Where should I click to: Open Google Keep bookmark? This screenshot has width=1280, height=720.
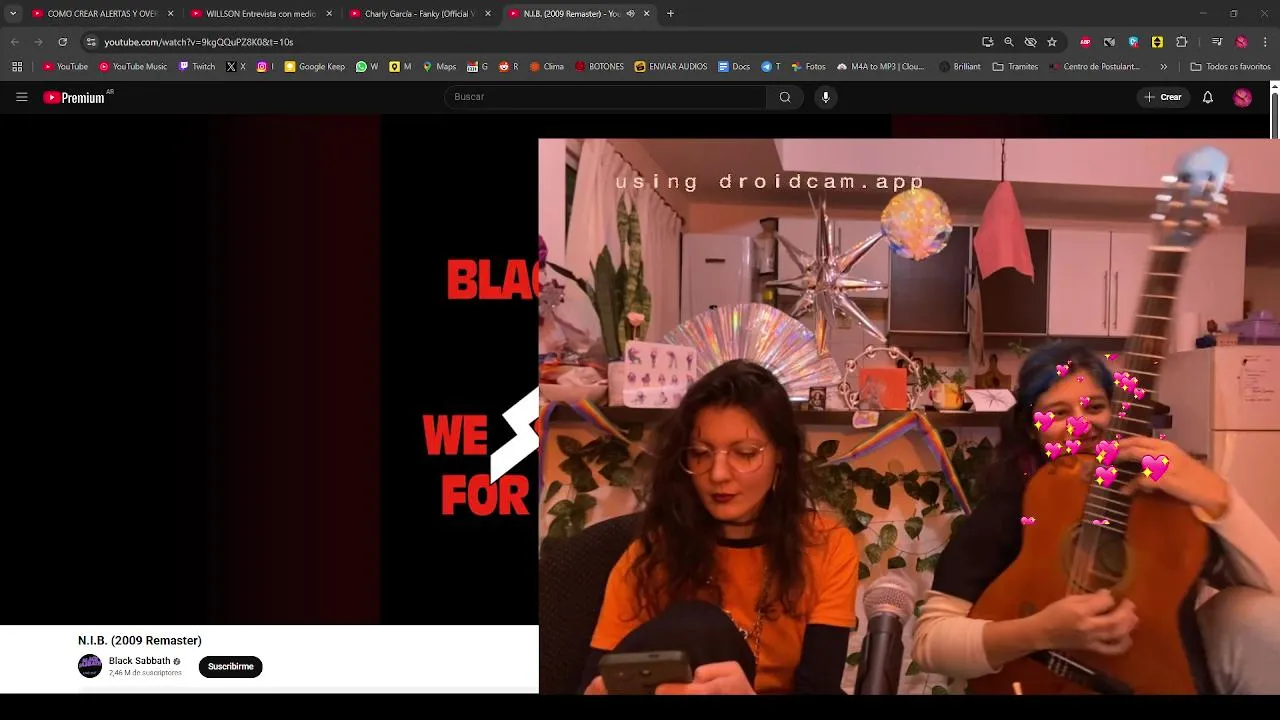(315, 67)
